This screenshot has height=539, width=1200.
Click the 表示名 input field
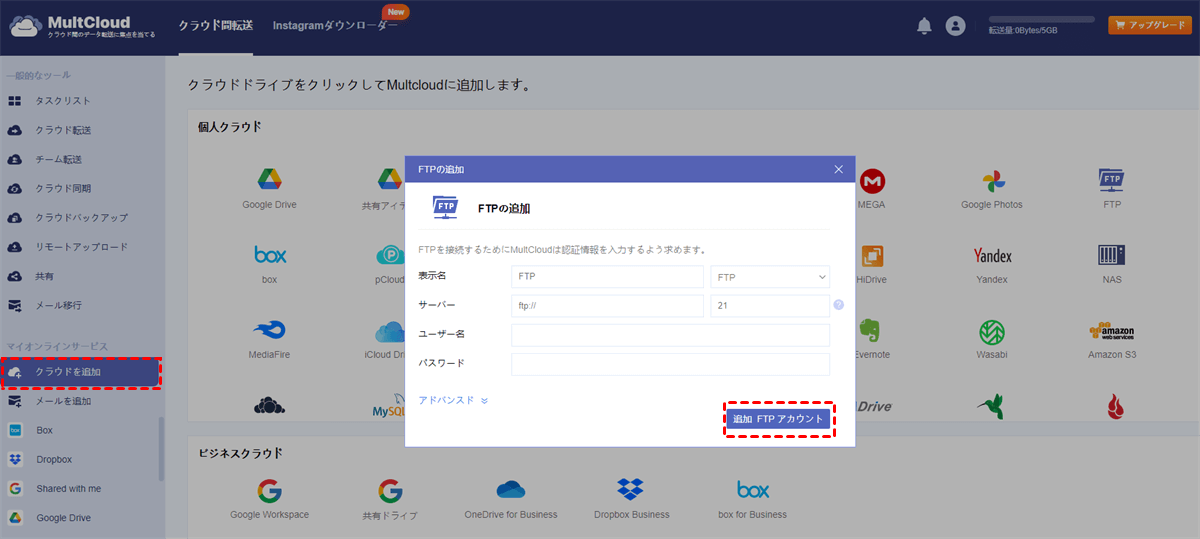607,277
